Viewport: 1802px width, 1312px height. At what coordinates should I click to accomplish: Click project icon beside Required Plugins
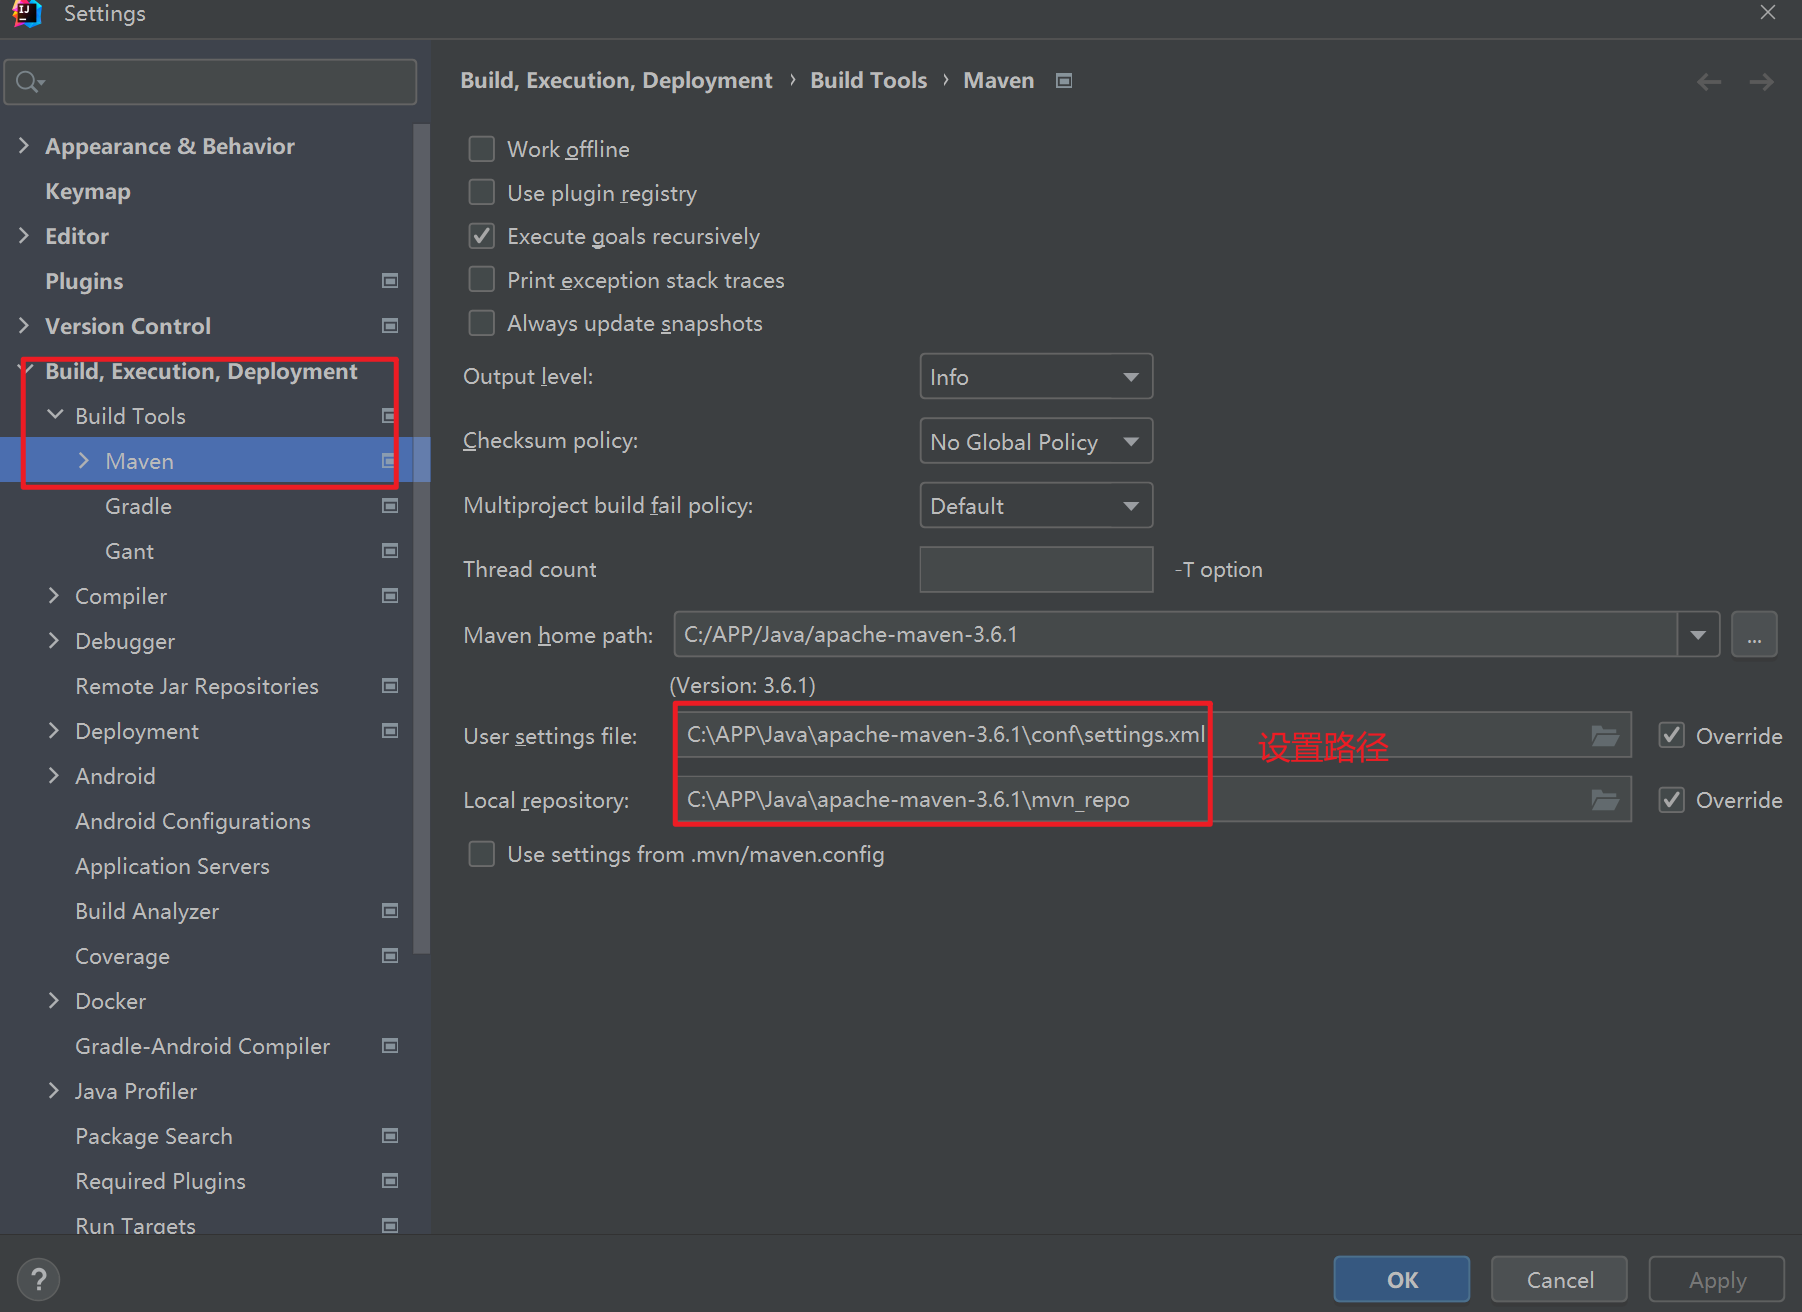pos(390,1181)
